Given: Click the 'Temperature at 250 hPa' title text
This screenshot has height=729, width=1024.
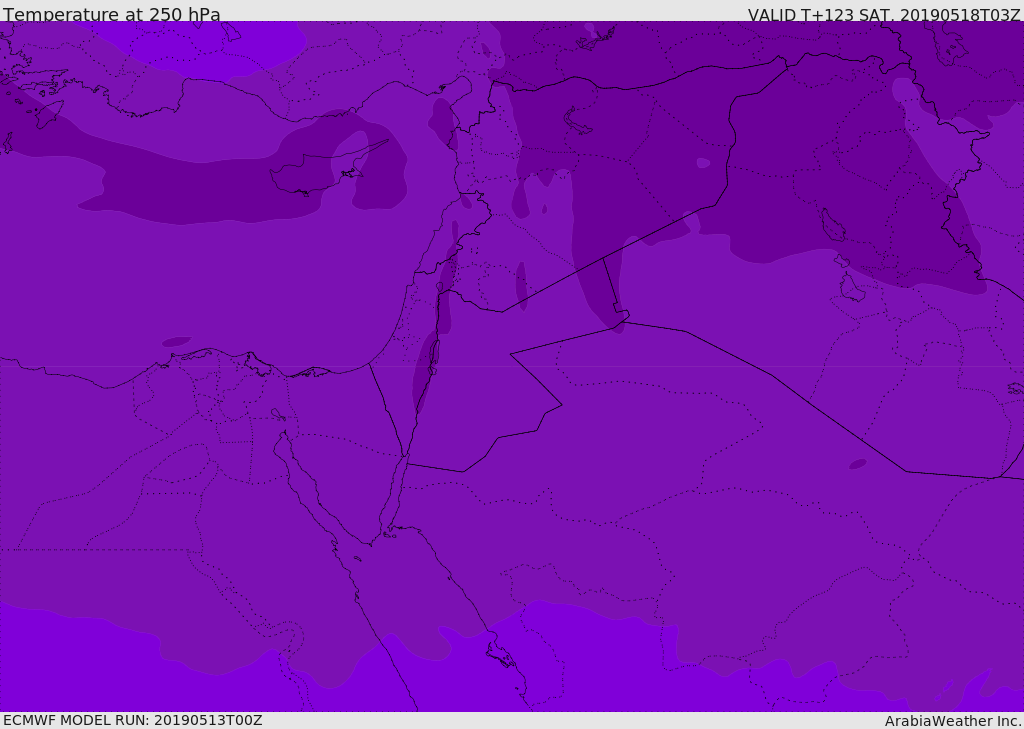Looking at the screenshot, I should click(x=112, y=14).
